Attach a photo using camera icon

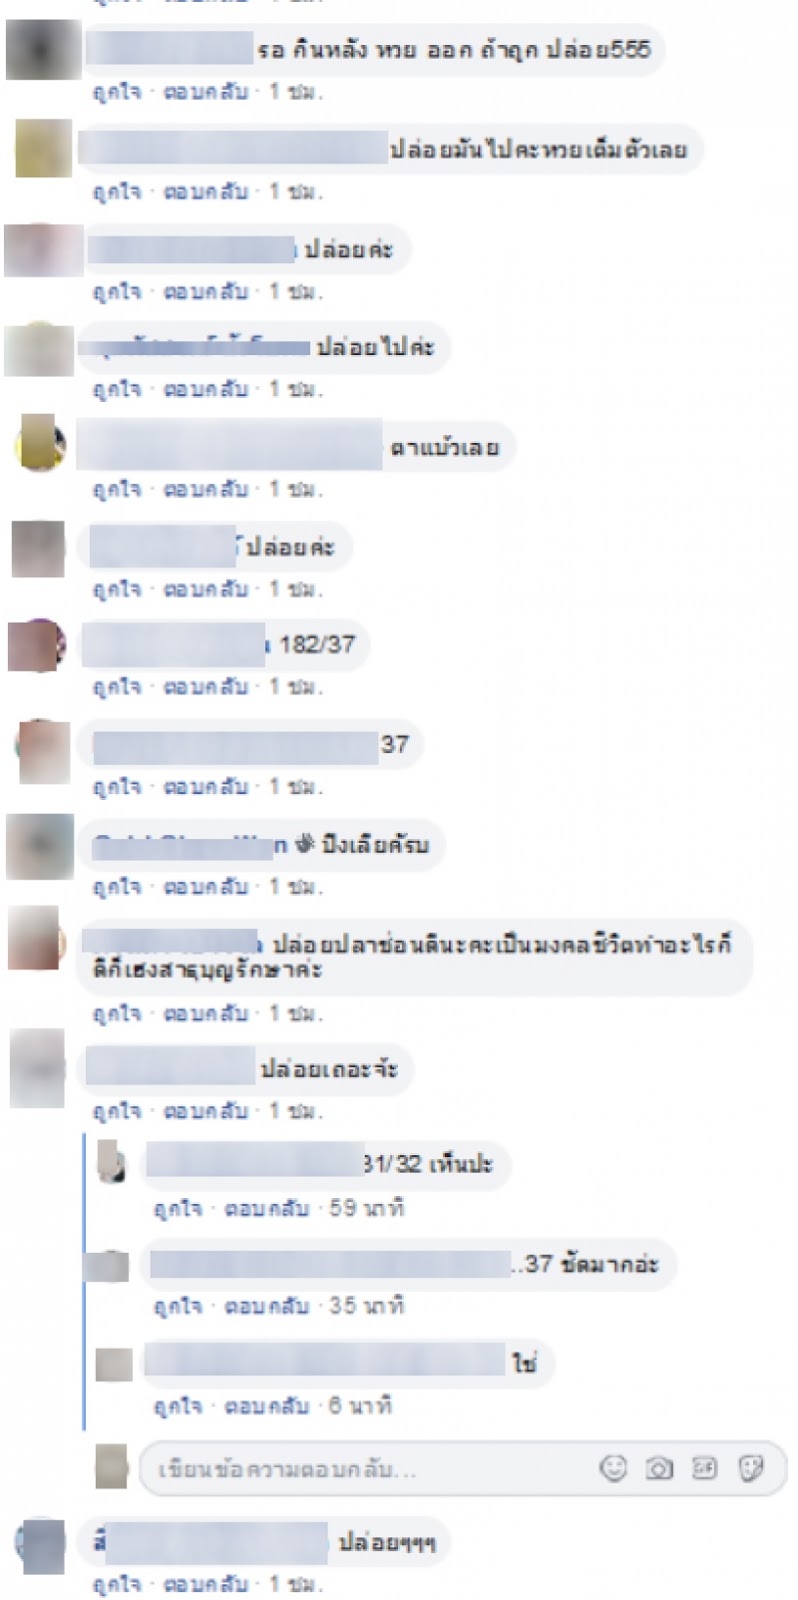pyautogui.click(x=659, y=1468)
